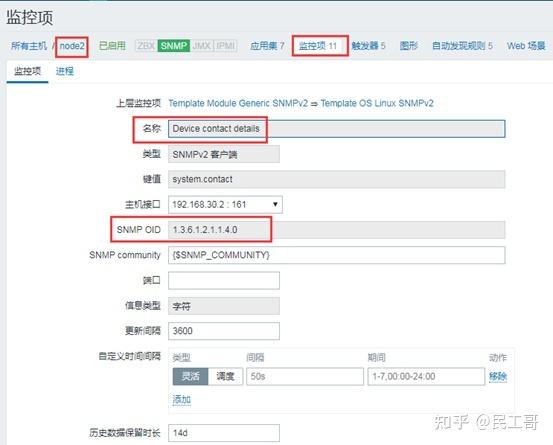Open Template OS Linux SNMPv2 link
Viewport: 553px width, 445px height.
(377, 103)
